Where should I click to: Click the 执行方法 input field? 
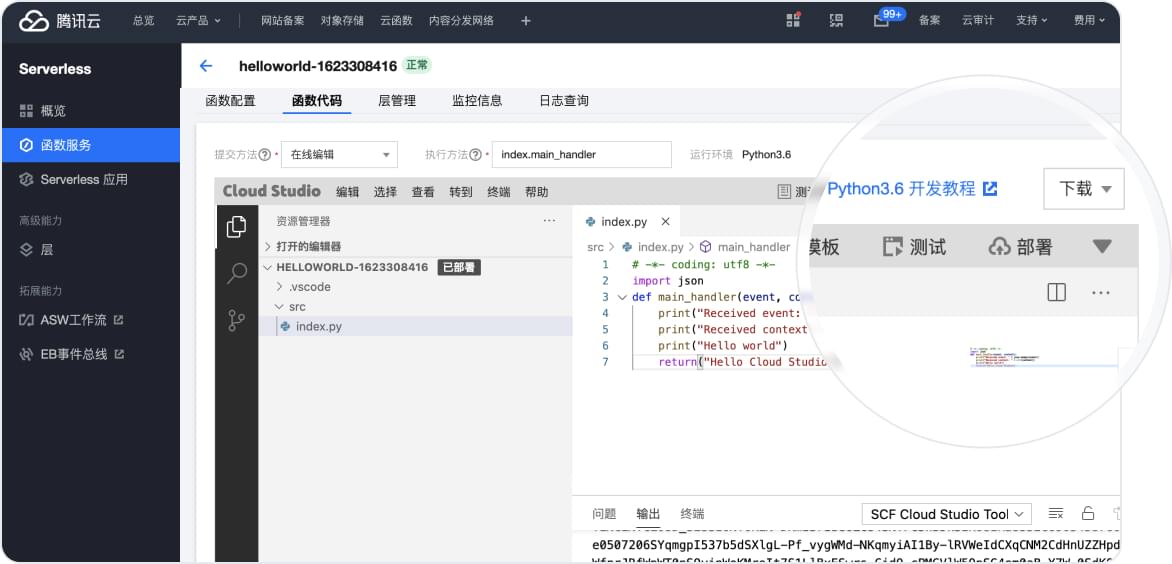(x=582, y=155)
